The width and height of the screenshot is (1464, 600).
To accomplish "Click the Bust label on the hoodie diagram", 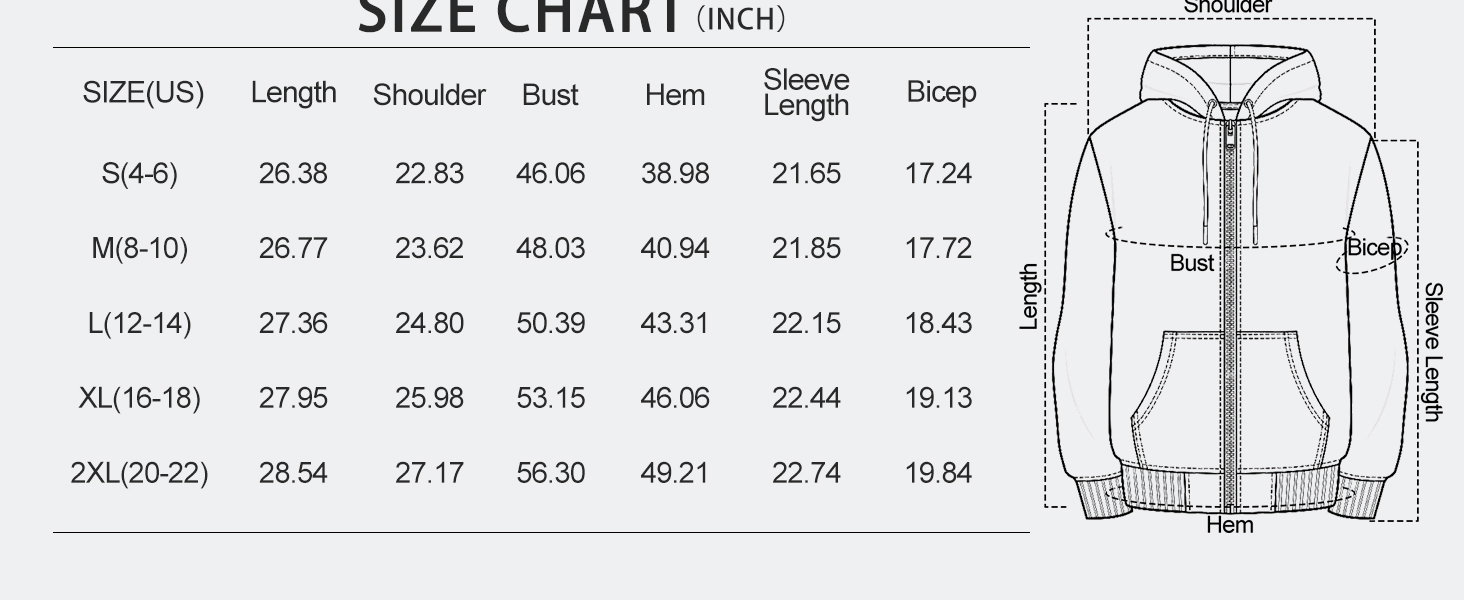I will tap(1192, 263).
